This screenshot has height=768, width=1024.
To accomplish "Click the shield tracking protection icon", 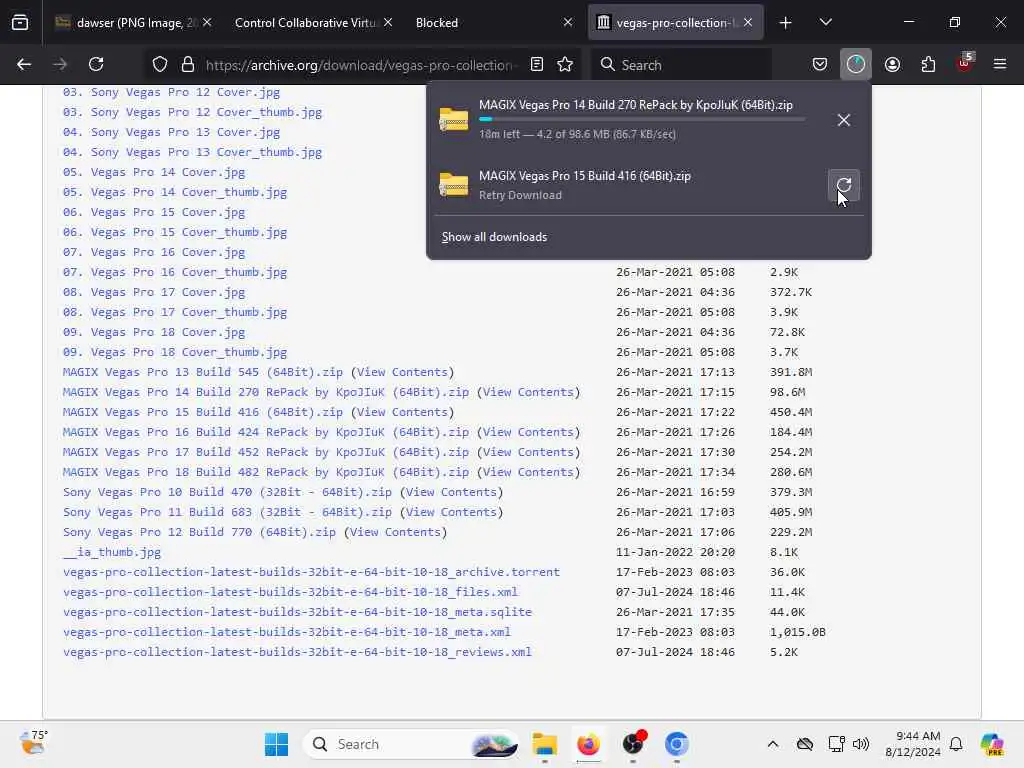I will pos(160,65).
